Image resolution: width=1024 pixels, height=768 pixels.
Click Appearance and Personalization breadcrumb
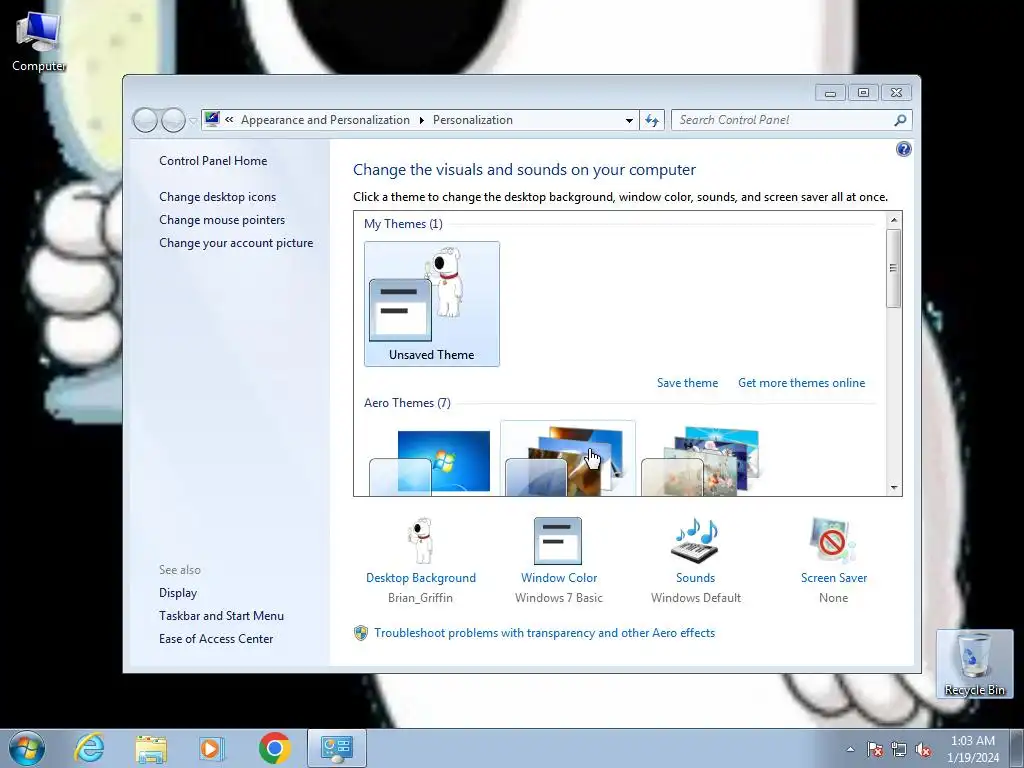325,120
